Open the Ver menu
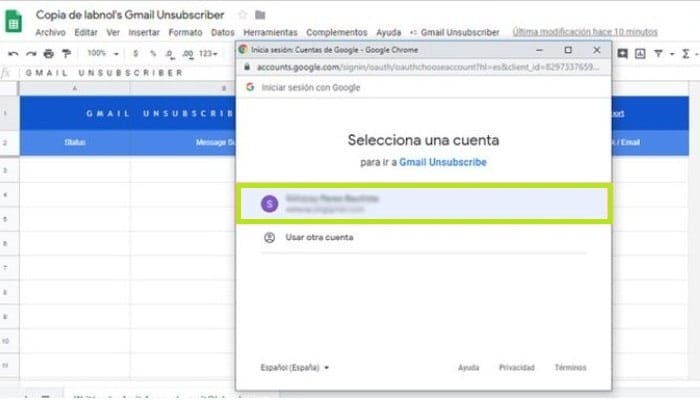This screenshot has width=700, height=400. [113, 33]
